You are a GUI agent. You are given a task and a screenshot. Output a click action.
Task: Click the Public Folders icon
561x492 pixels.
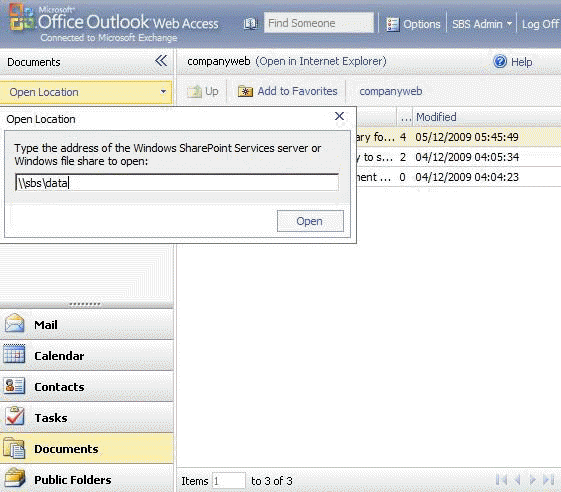[15, 478]
